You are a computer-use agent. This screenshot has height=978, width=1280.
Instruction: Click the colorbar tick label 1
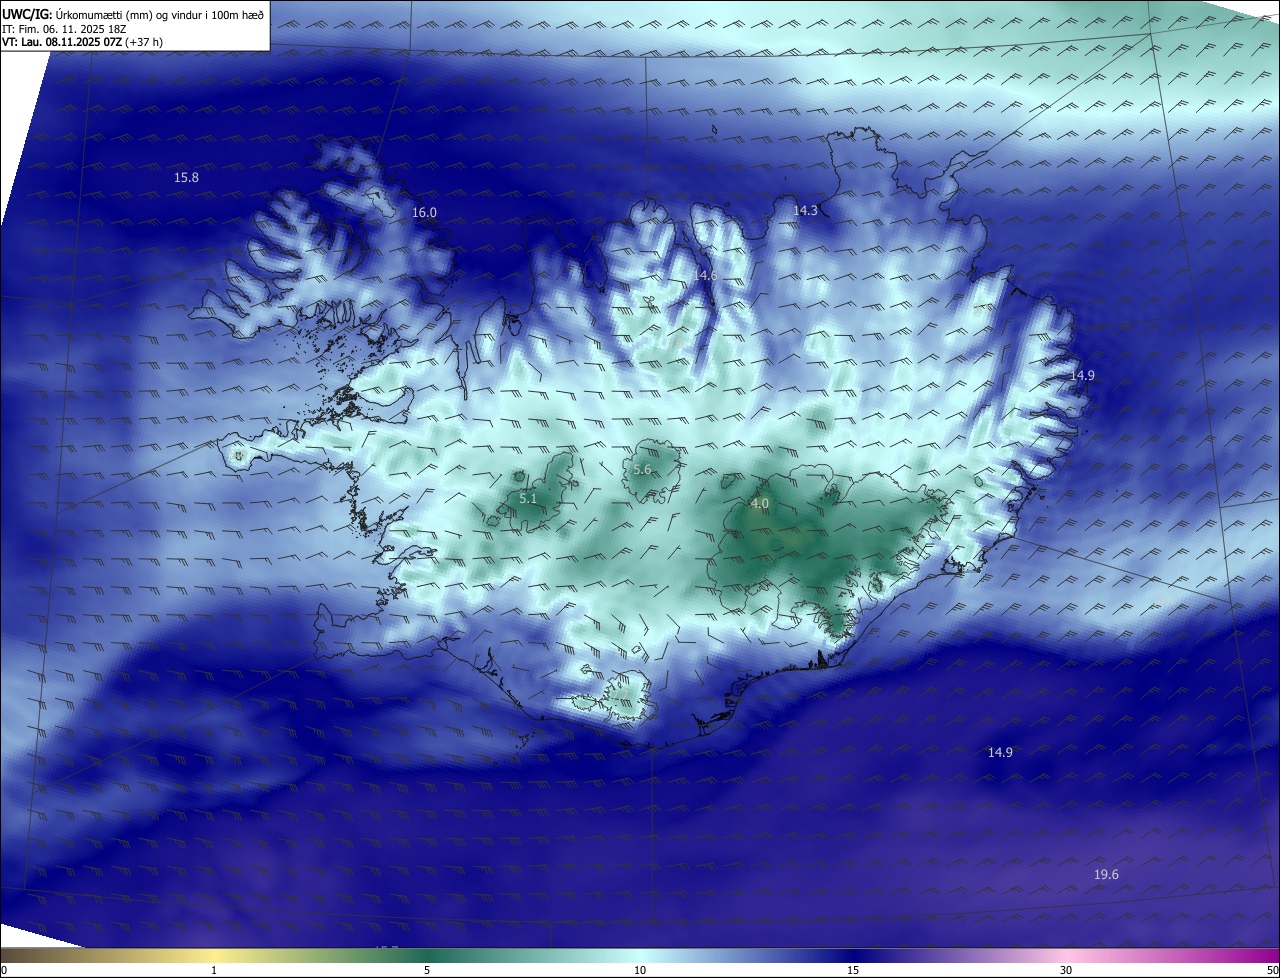[214, 970]
